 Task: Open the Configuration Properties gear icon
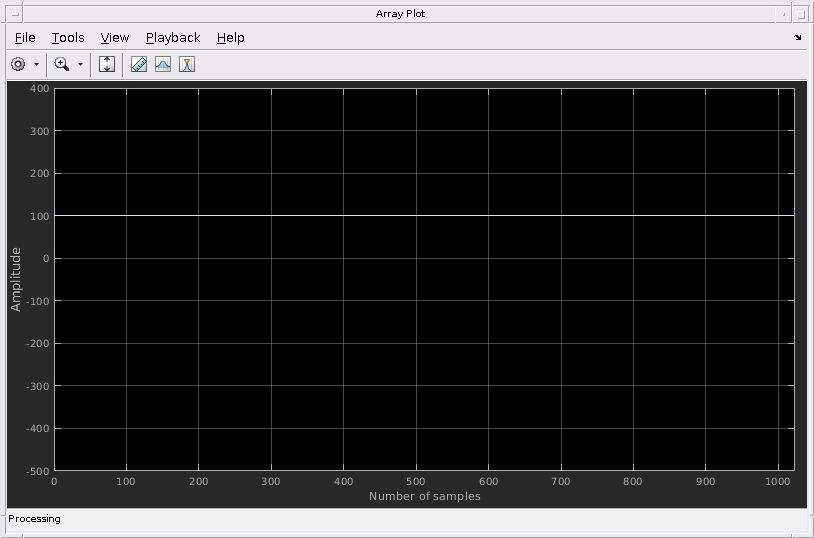pos(18,64)
